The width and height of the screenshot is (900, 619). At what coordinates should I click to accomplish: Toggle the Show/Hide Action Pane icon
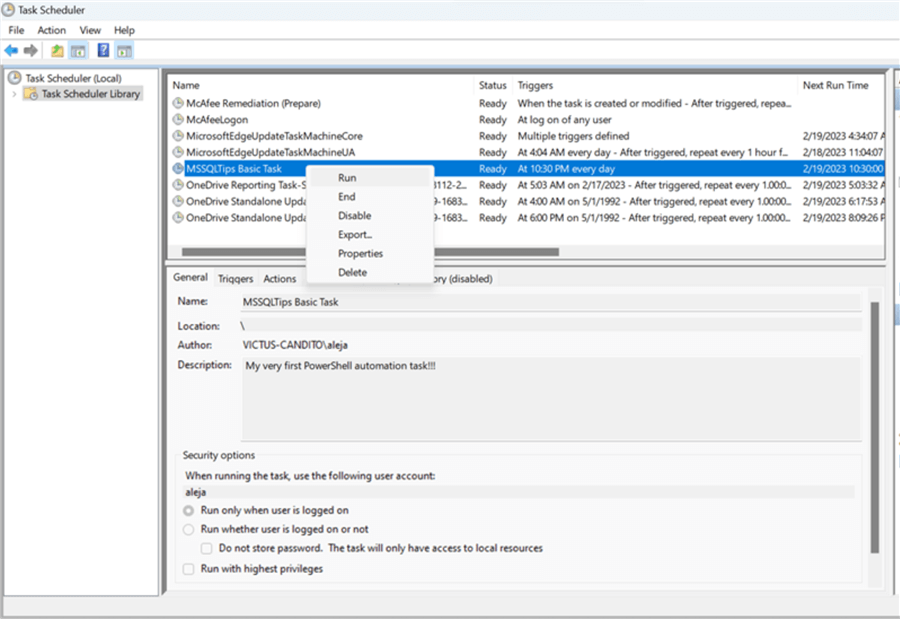124,50
